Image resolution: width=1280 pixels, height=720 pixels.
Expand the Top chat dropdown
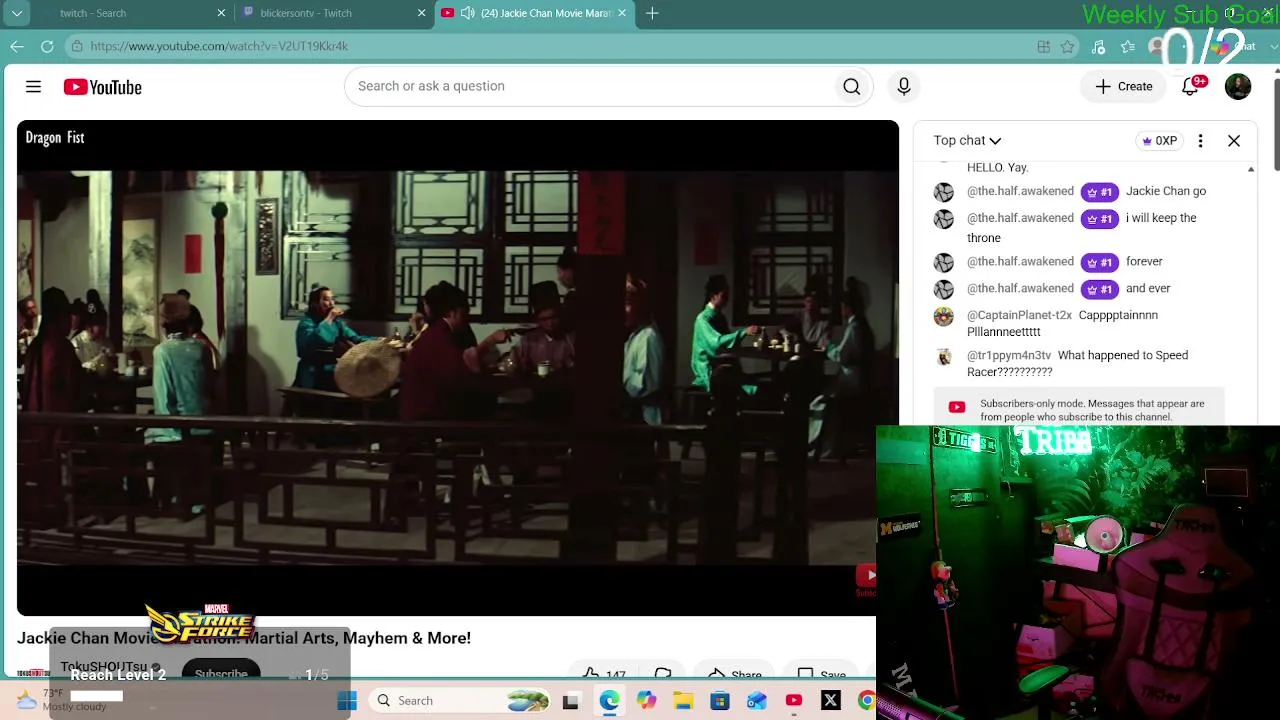coord(967,141)
